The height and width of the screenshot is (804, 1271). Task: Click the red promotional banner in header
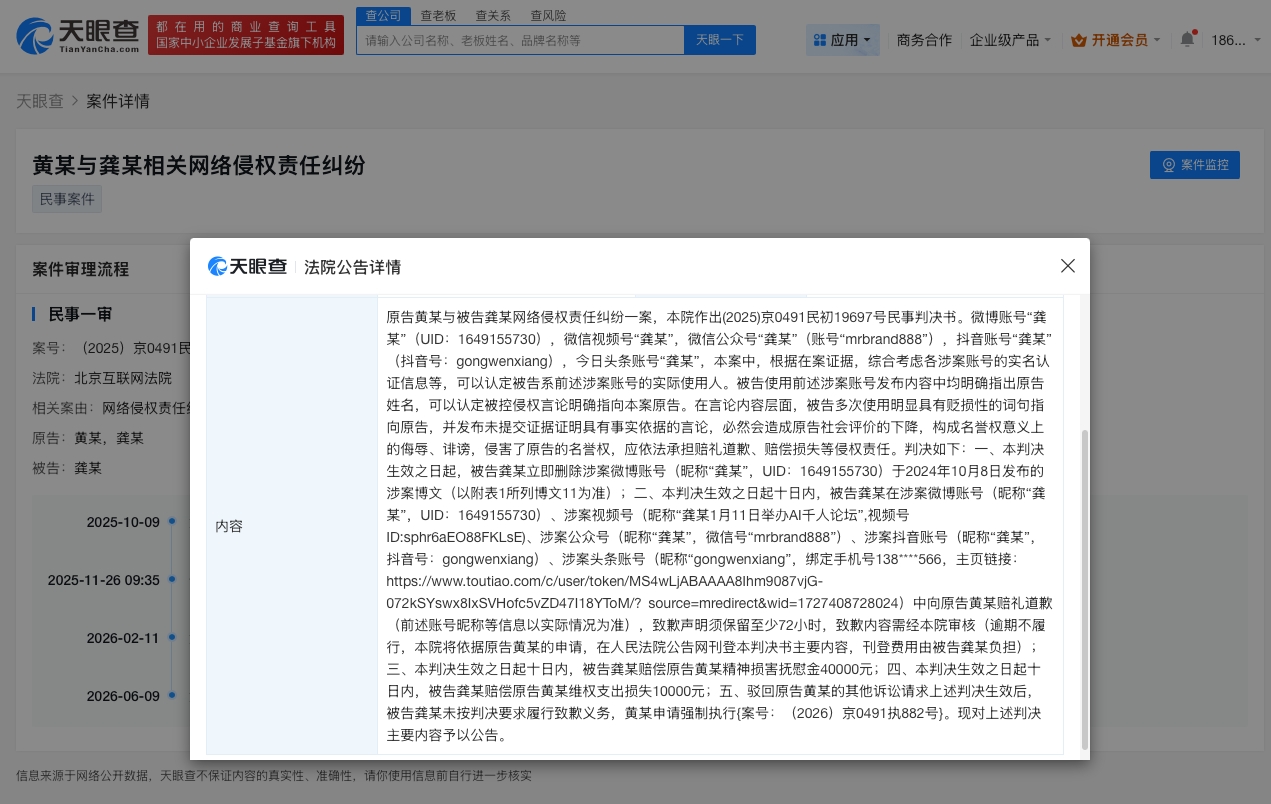click(246, 35)
